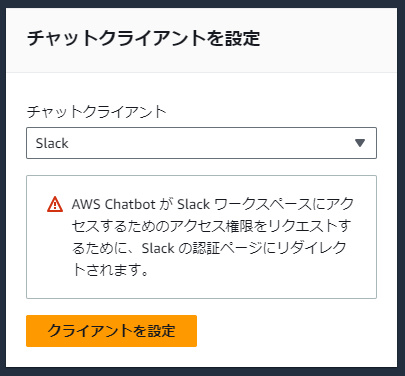
Task: Click the チャットクライアント field label
Action: click(96, 112)
